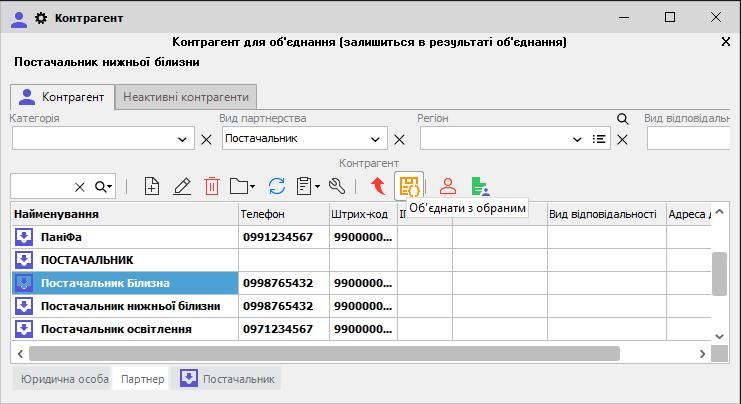
Task: Click the purple user icon in title bar
Action: [19, 18]
